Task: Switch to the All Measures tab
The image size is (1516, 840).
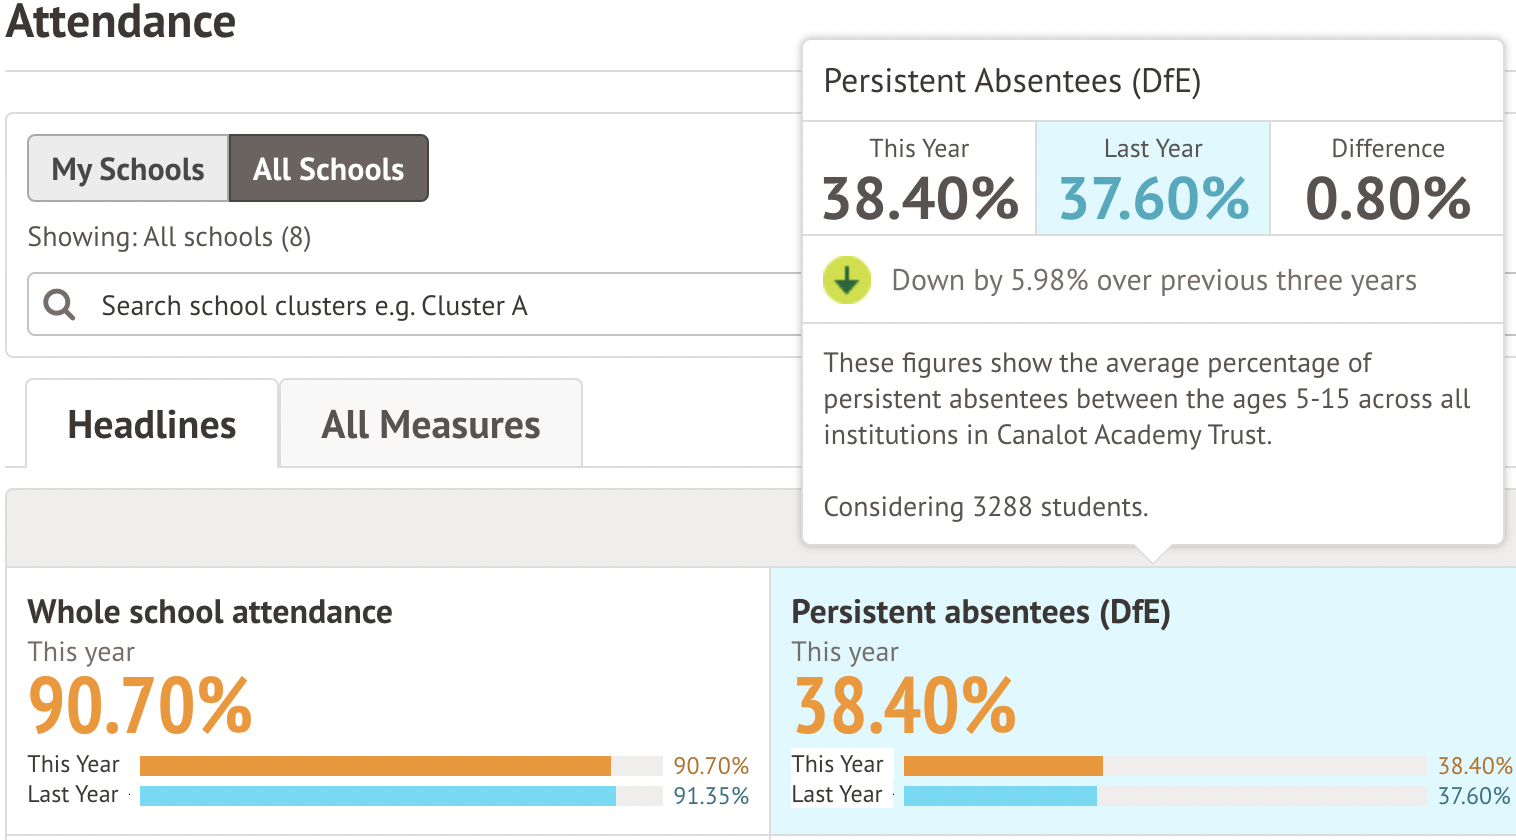Action: 431,425
